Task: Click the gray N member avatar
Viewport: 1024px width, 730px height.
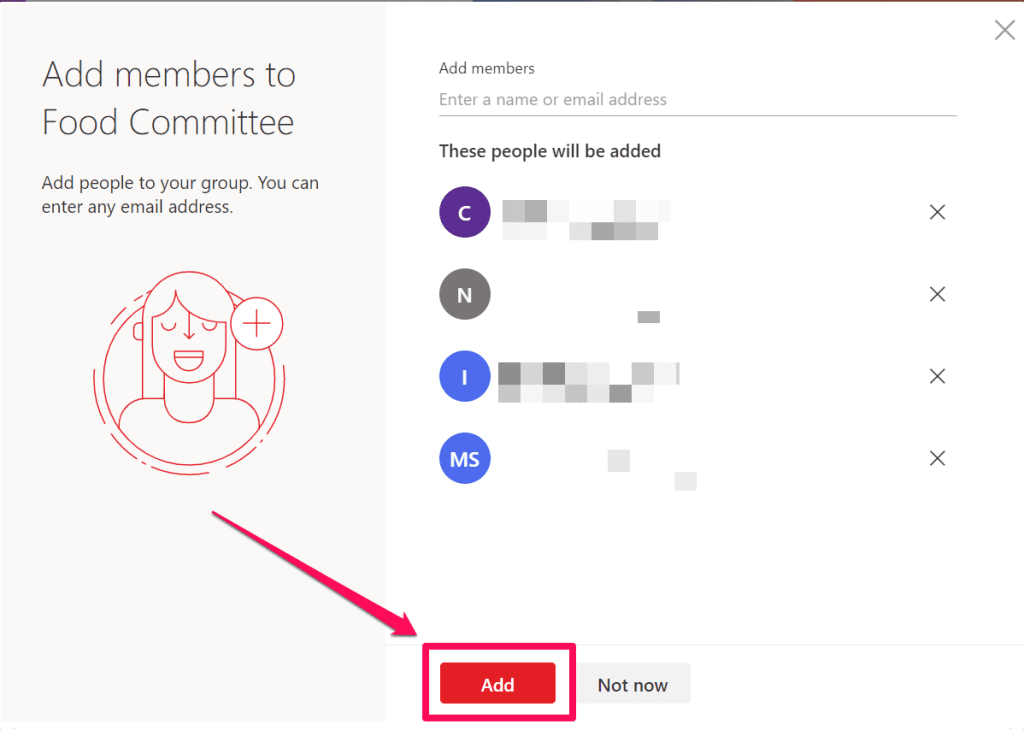Action: pyautogui.click(x=465, y=294)
